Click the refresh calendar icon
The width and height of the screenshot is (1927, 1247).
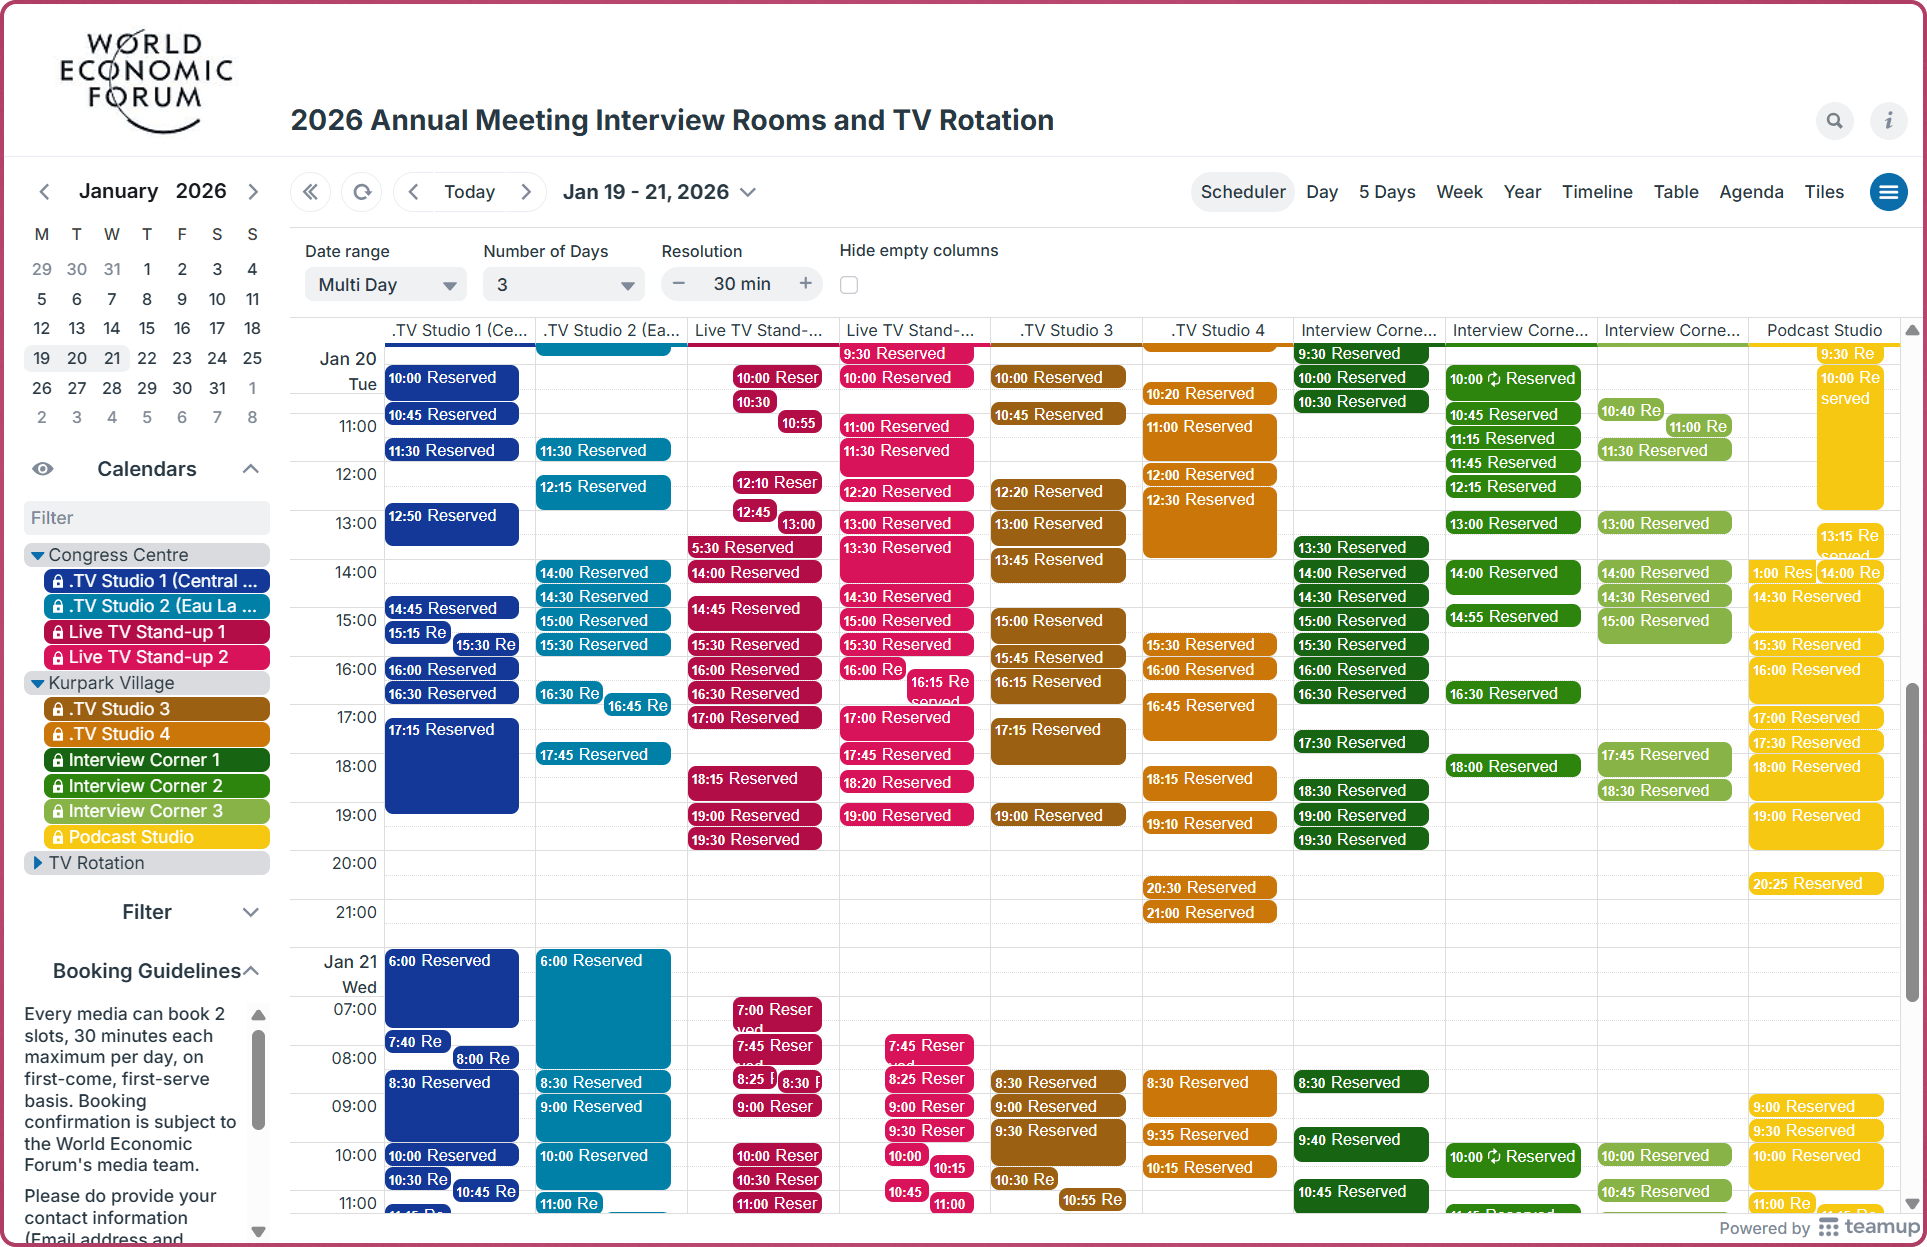coord(362,192)
